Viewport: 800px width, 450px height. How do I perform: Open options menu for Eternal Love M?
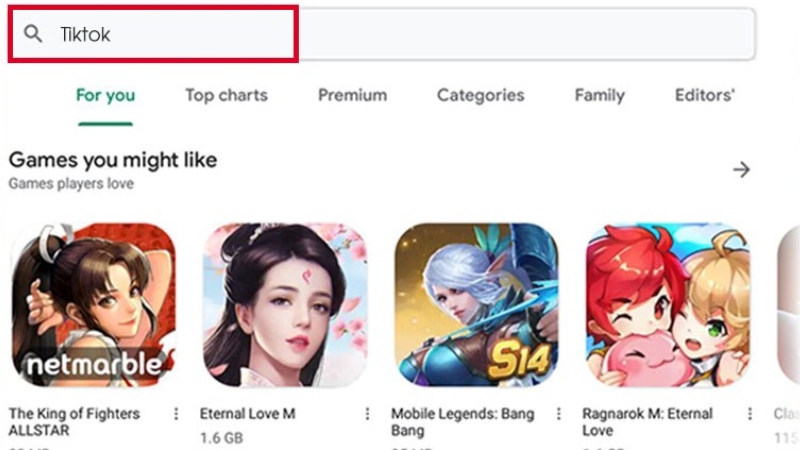click(367, 414)
